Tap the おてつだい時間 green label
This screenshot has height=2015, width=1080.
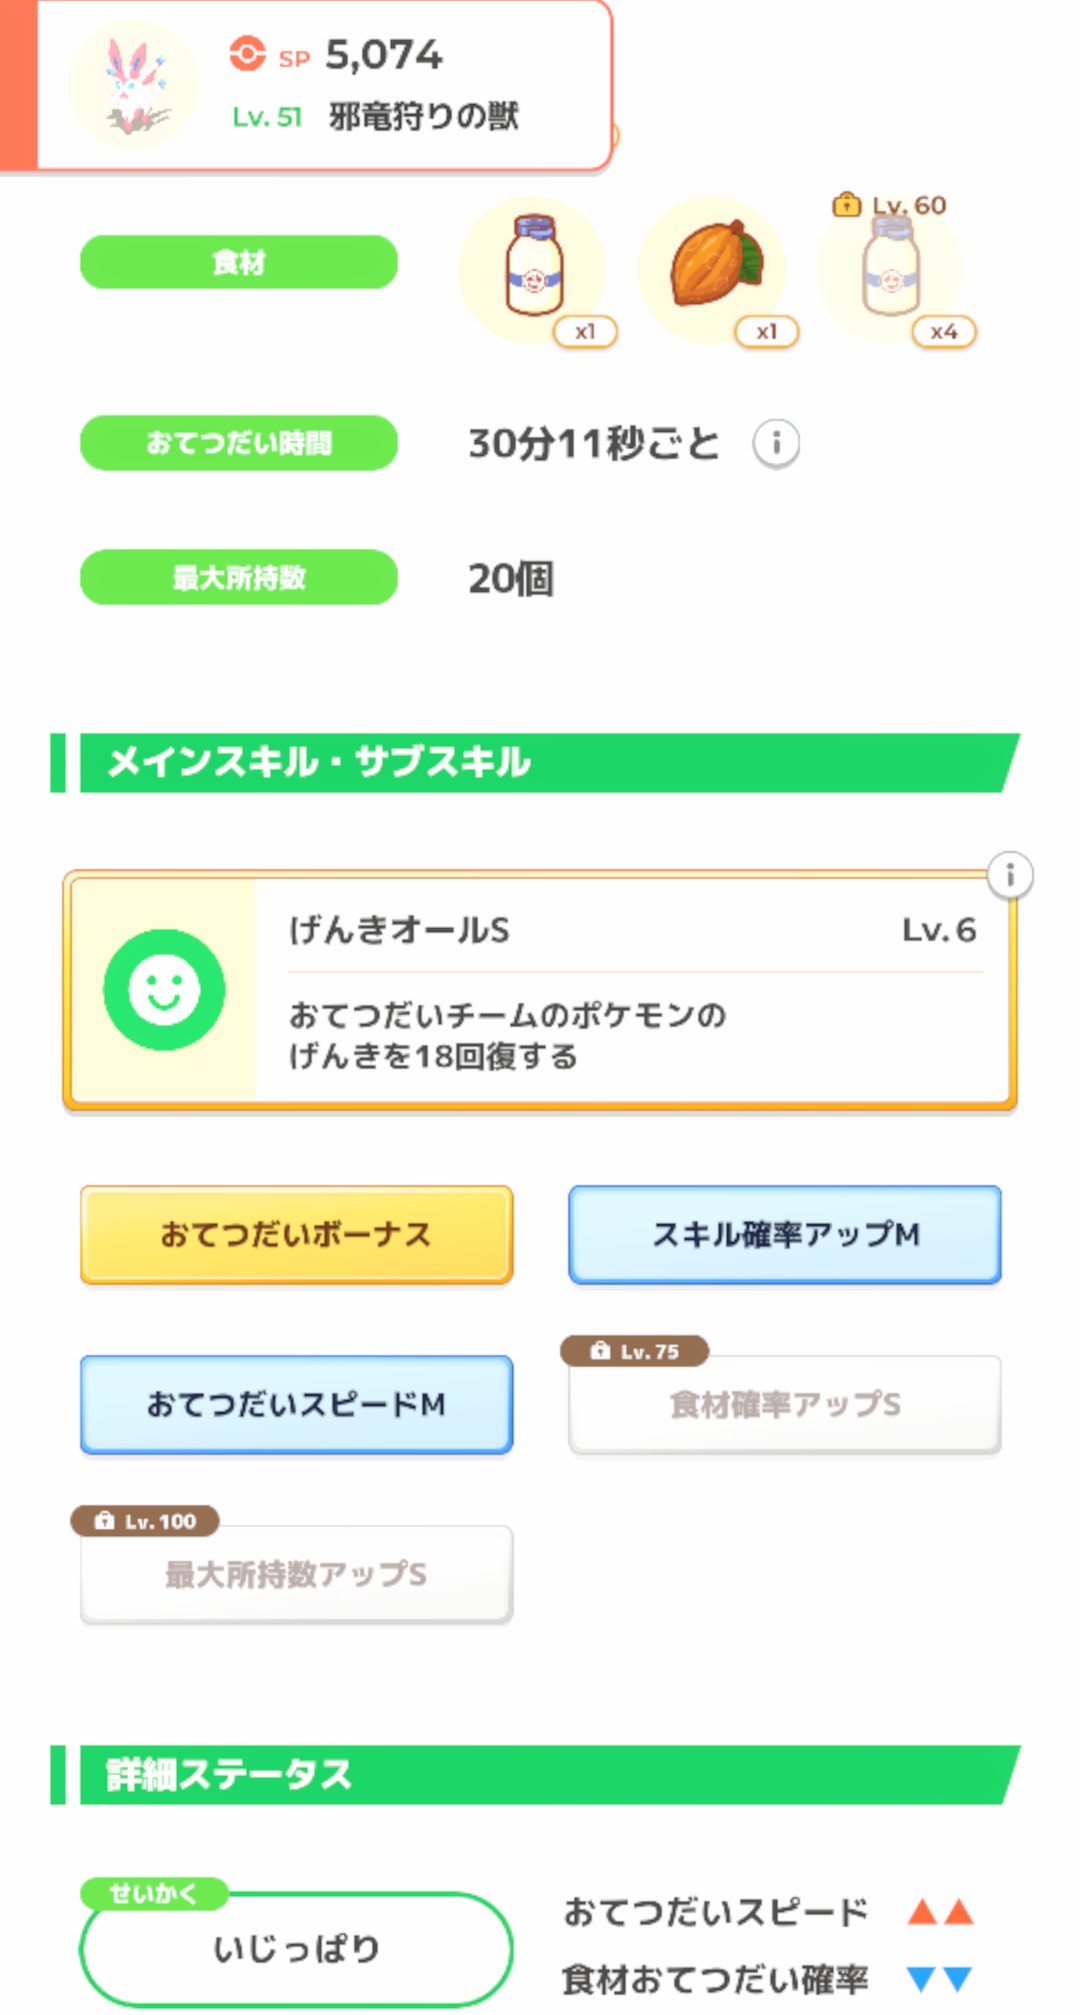click(239, 443)
